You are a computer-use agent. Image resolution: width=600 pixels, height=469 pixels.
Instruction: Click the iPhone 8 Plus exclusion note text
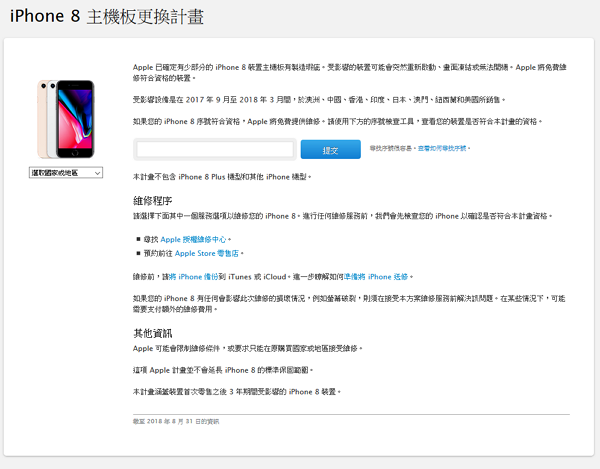(x=222, y=177)
